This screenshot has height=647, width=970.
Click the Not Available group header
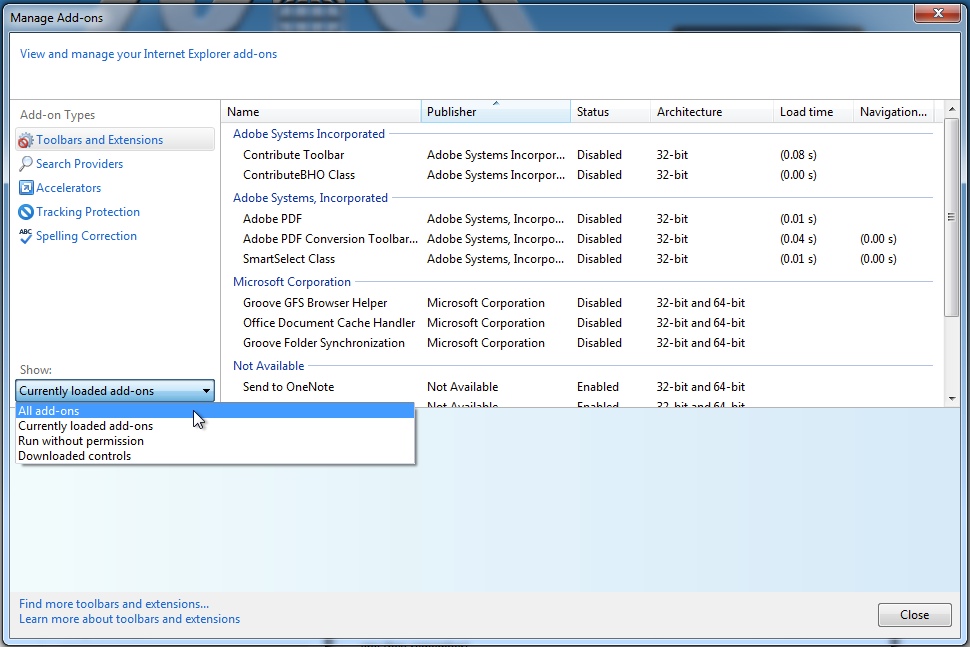[x=268, y=366]
